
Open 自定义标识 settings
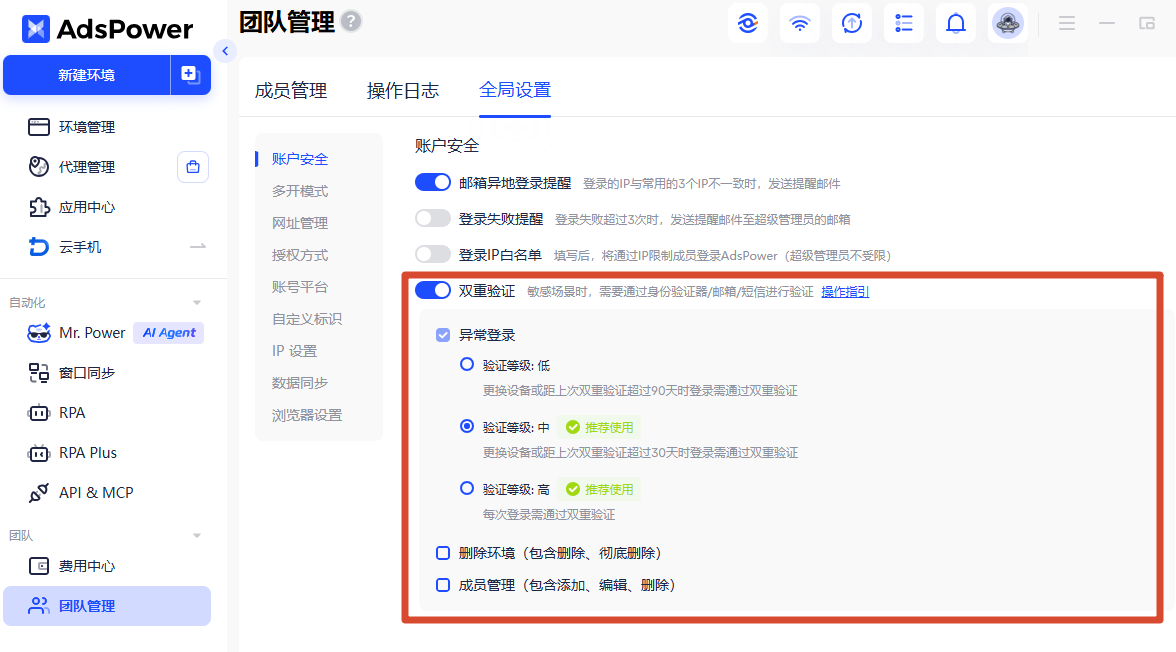coord(307,319)
